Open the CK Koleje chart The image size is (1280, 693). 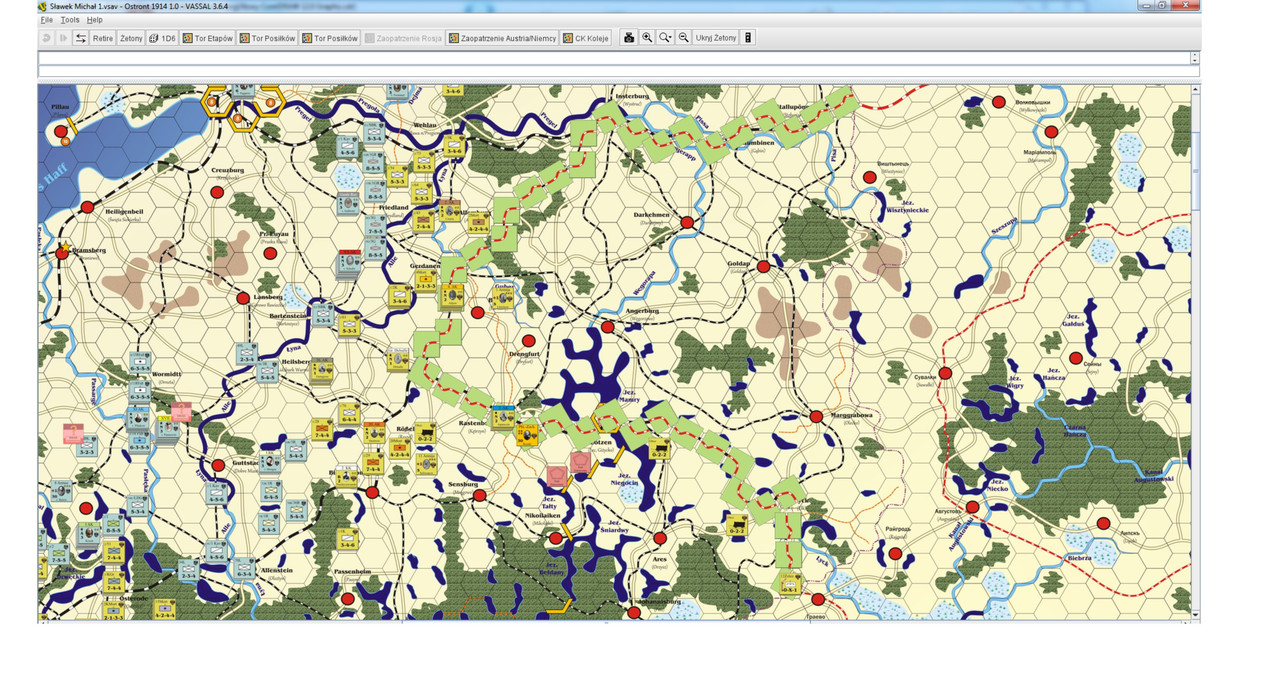[x=586, y=38]
